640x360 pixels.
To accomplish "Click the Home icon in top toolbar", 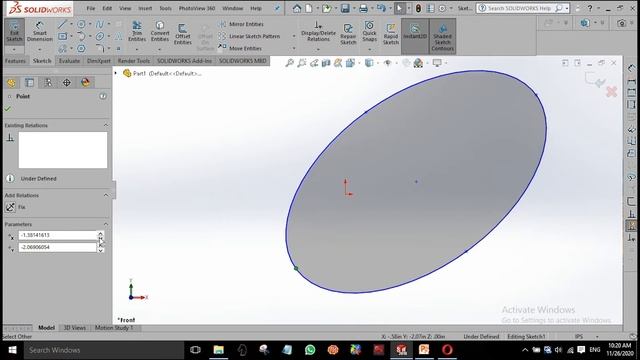I will (x=297, y=8).
